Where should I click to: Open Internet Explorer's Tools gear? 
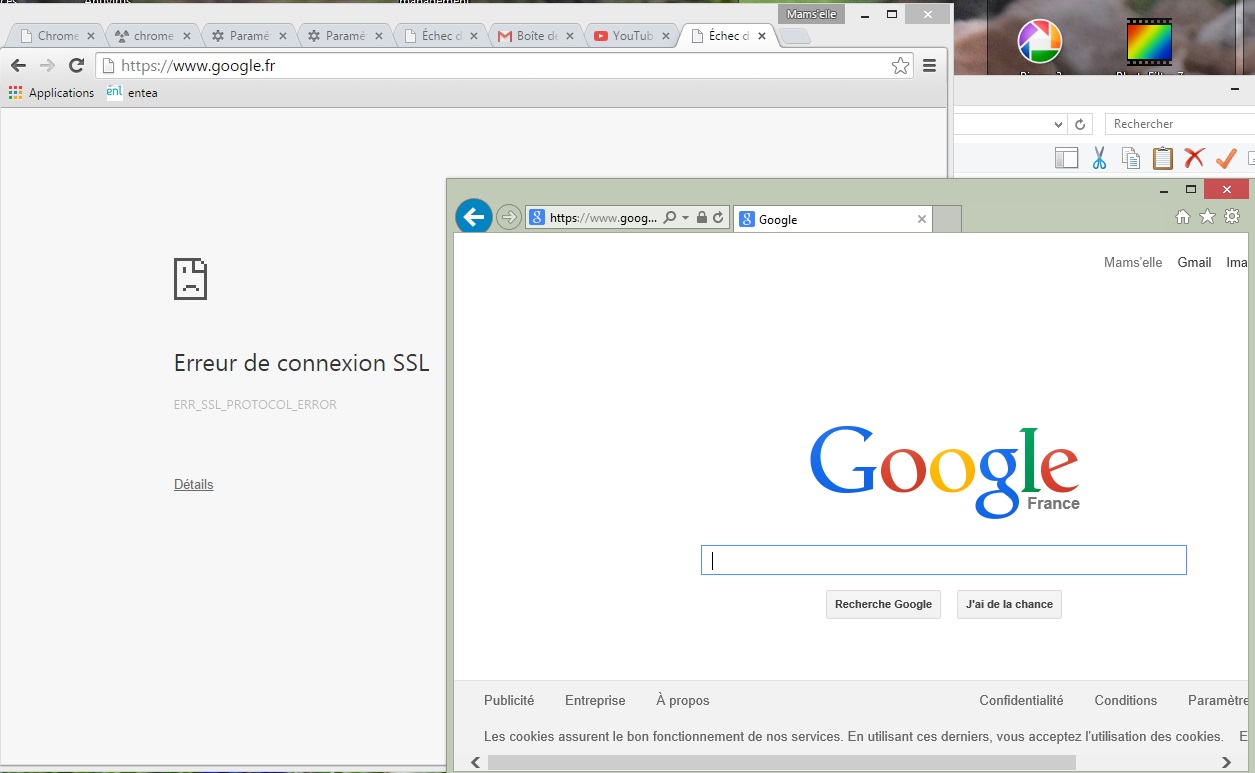point(1232,216)
